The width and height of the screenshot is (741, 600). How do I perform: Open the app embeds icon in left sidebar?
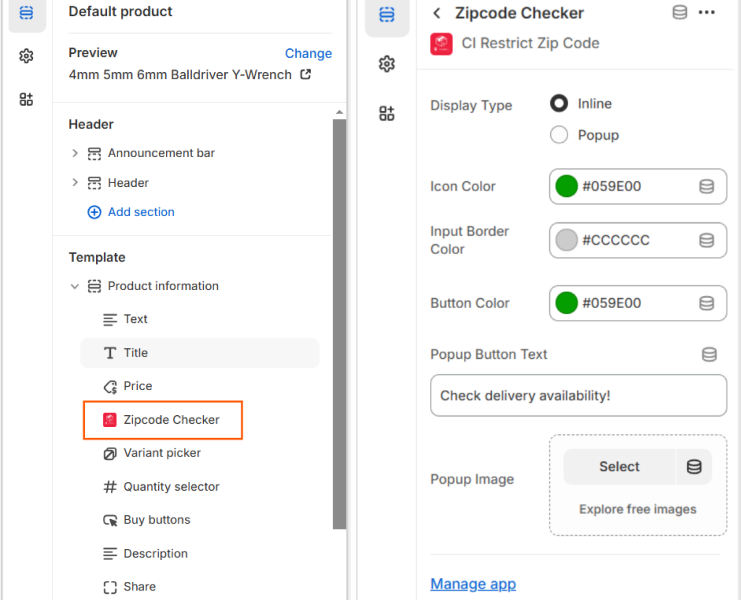point(26,99)
